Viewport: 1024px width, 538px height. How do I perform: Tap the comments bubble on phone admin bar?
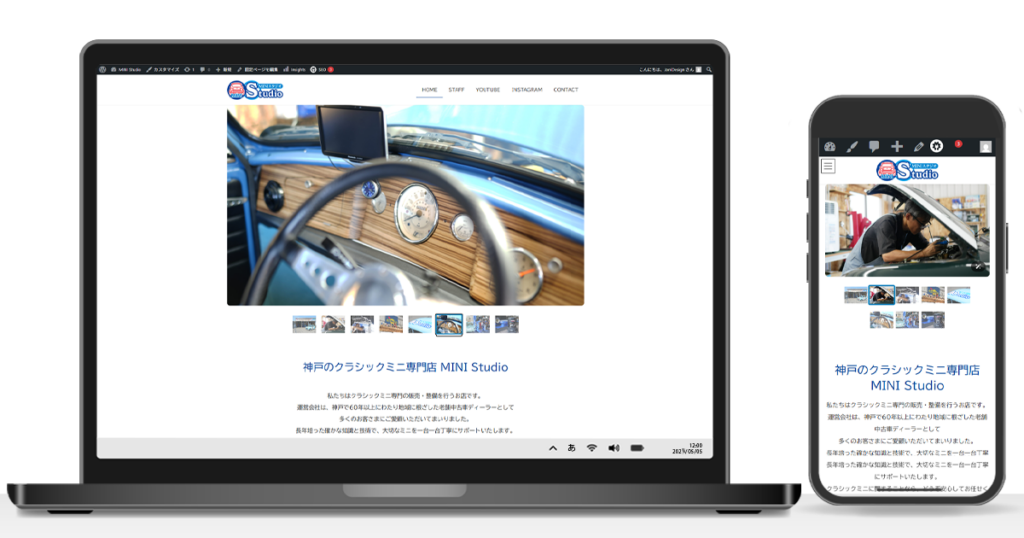(x=874, y=146)
